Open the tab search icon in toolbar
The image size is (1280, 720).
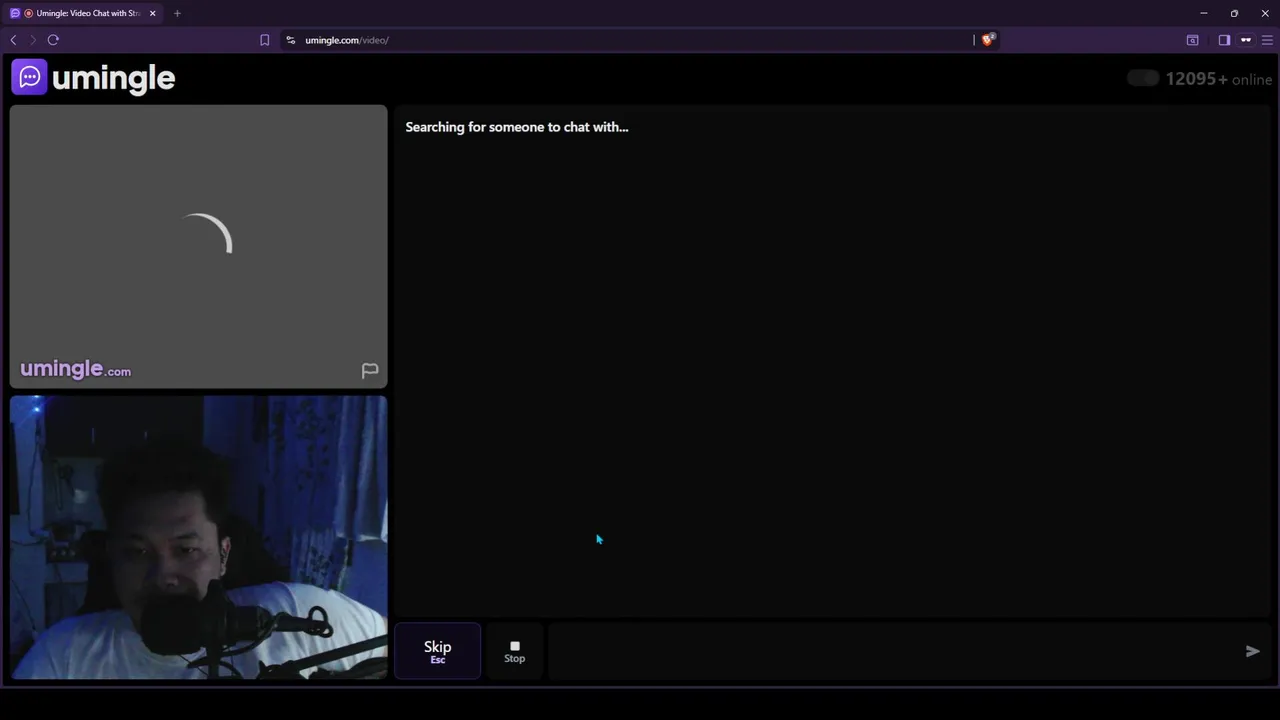(1192, 40)
